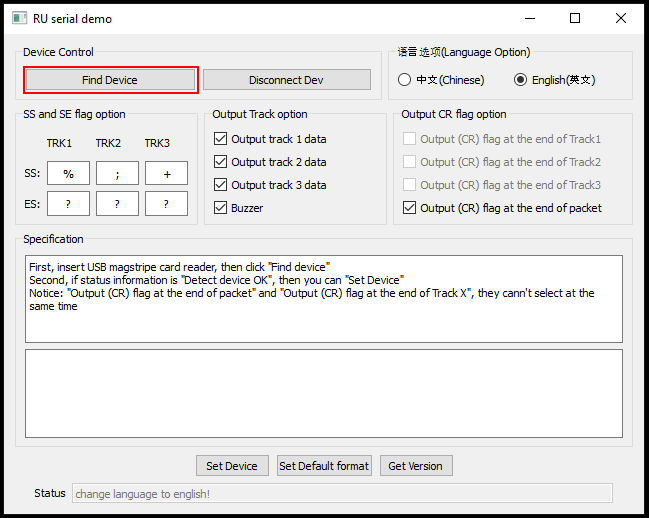Uncheck CR flag at end of packet

410,208
